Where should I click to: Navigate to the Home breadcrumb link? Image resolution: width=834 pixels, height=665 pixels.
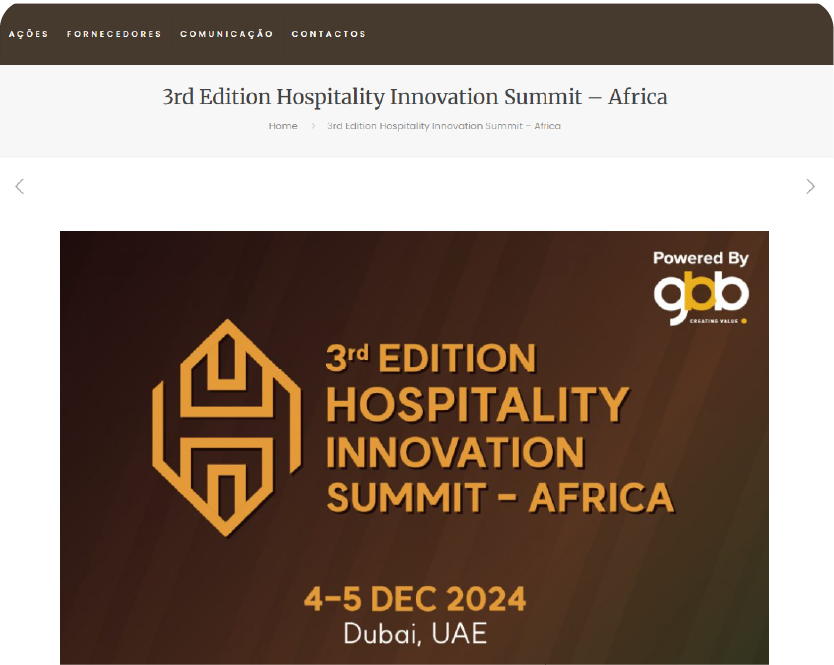283,126
